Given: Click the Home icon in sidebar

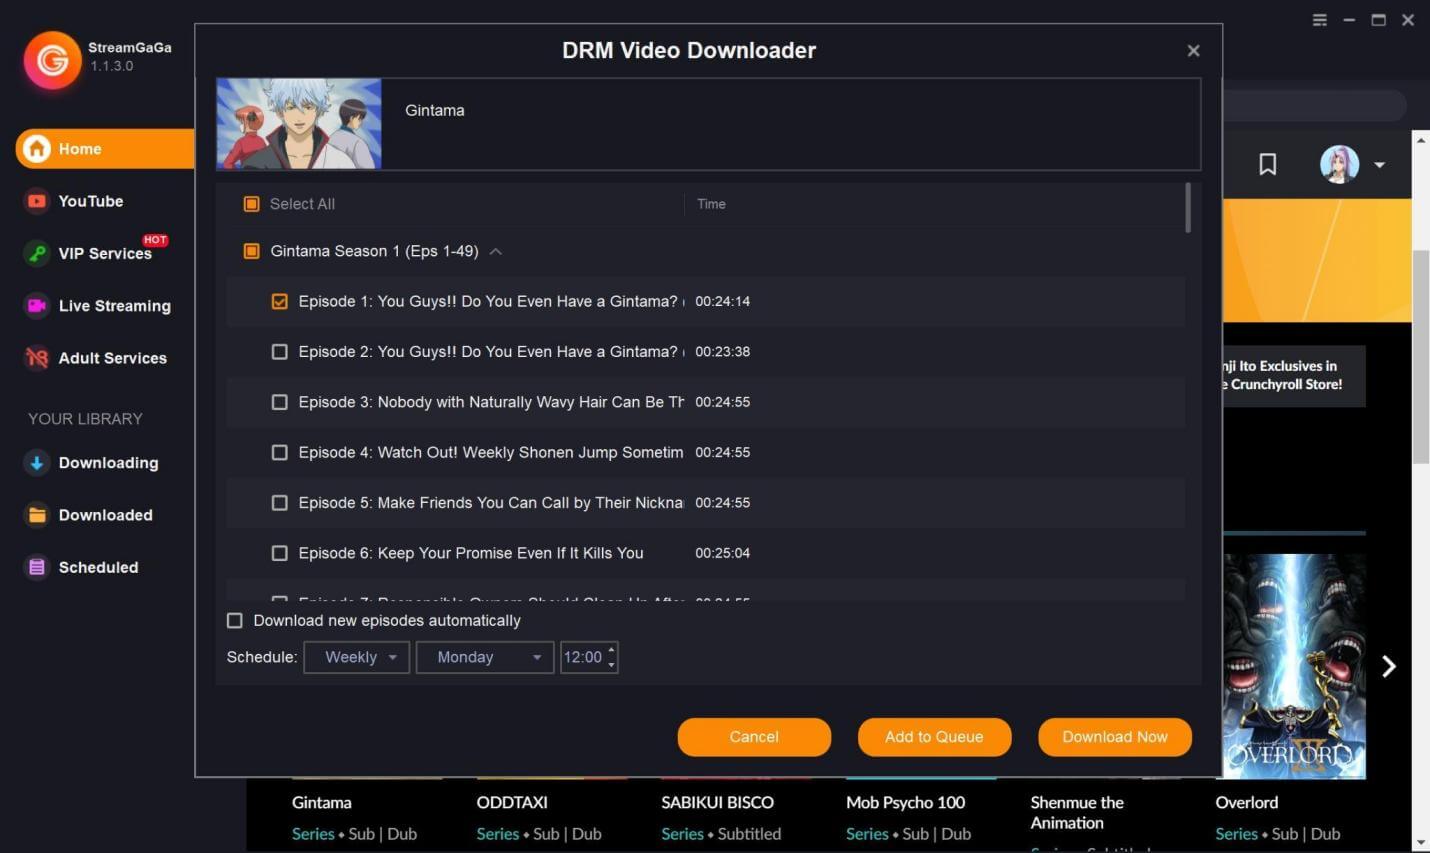Looking at the screenshot, I should [x=37, y=149].
